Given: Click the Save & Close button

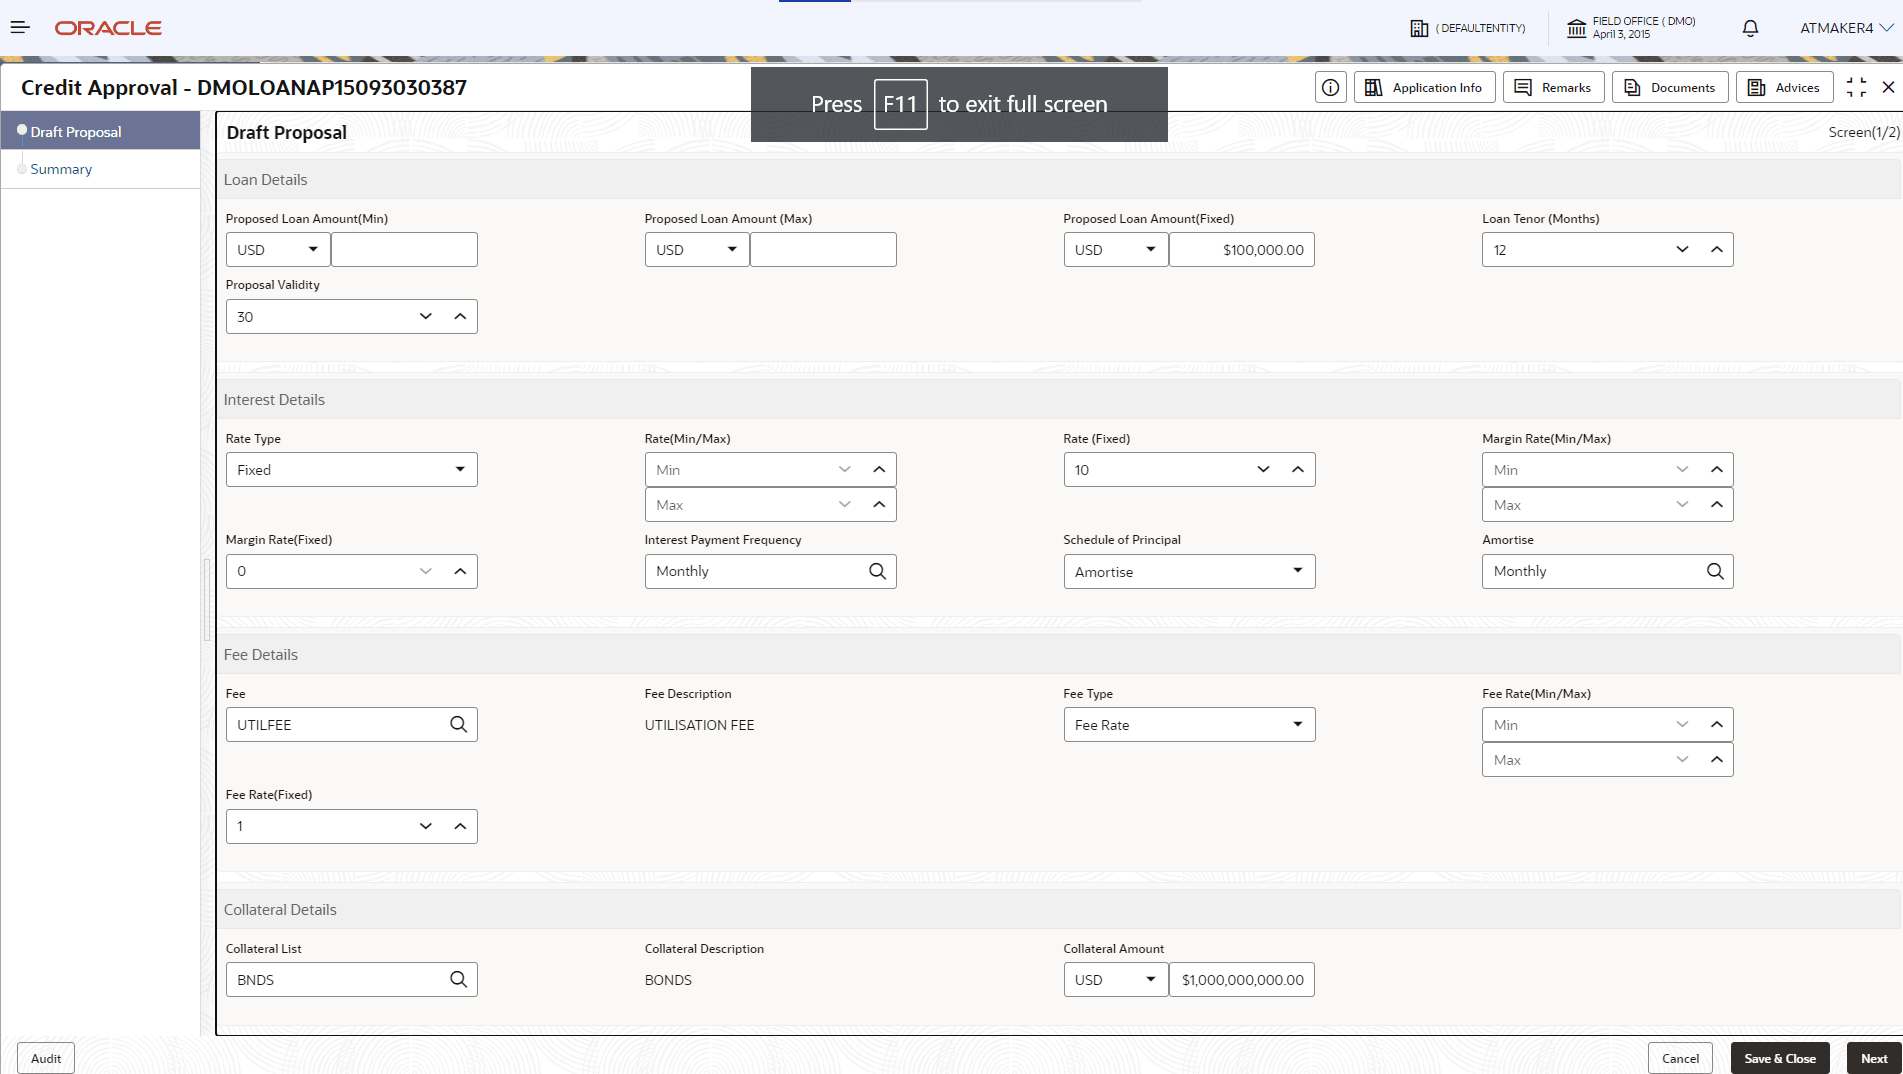Looking at the screenshot, I should click(1780, 1058).
